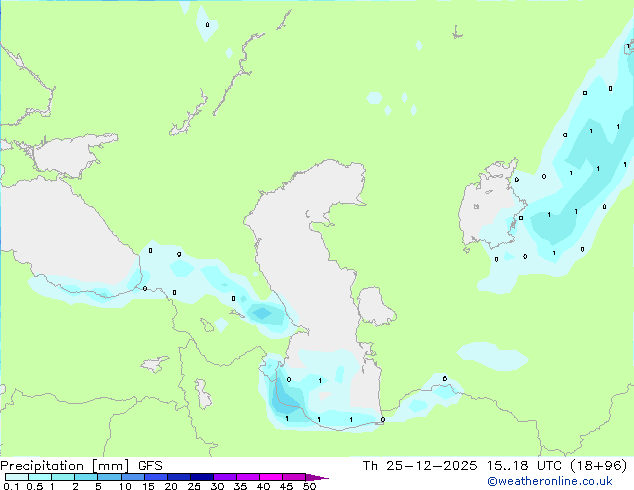The image size is (634, 490).
Task: Pick the 0.5–1 mm legend swatch
Action: [40, 477]
